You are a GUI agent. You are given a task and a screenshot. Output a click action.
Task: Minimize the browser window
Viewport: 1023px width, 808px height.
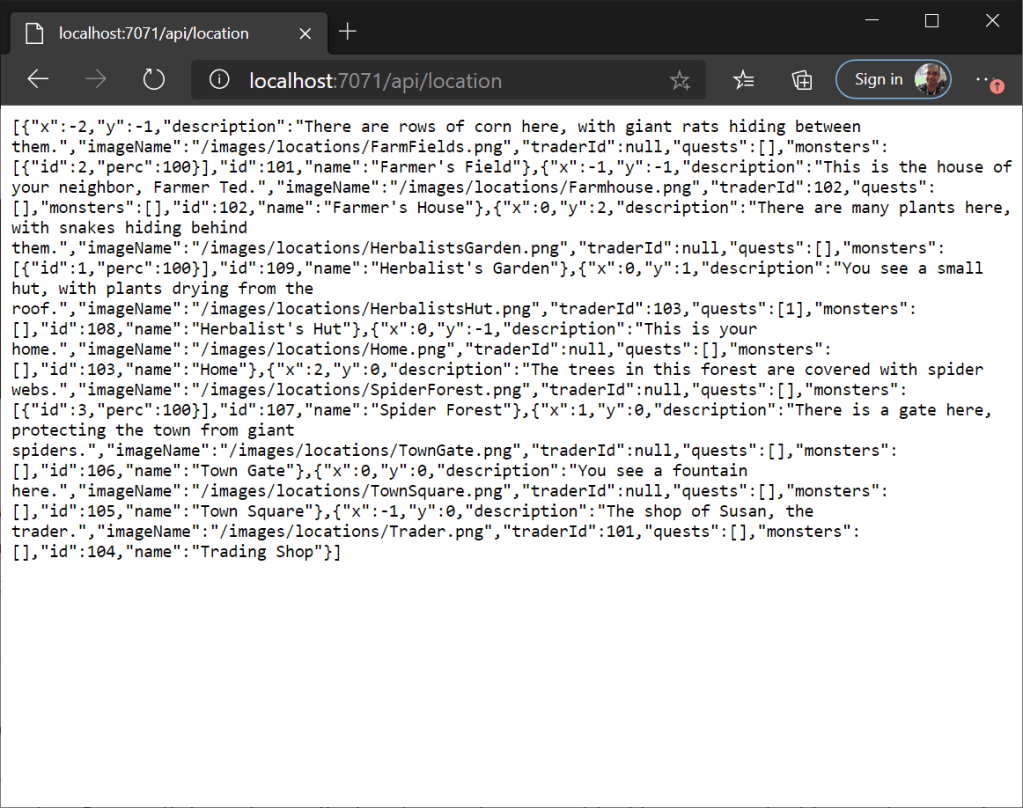[875, 20]
